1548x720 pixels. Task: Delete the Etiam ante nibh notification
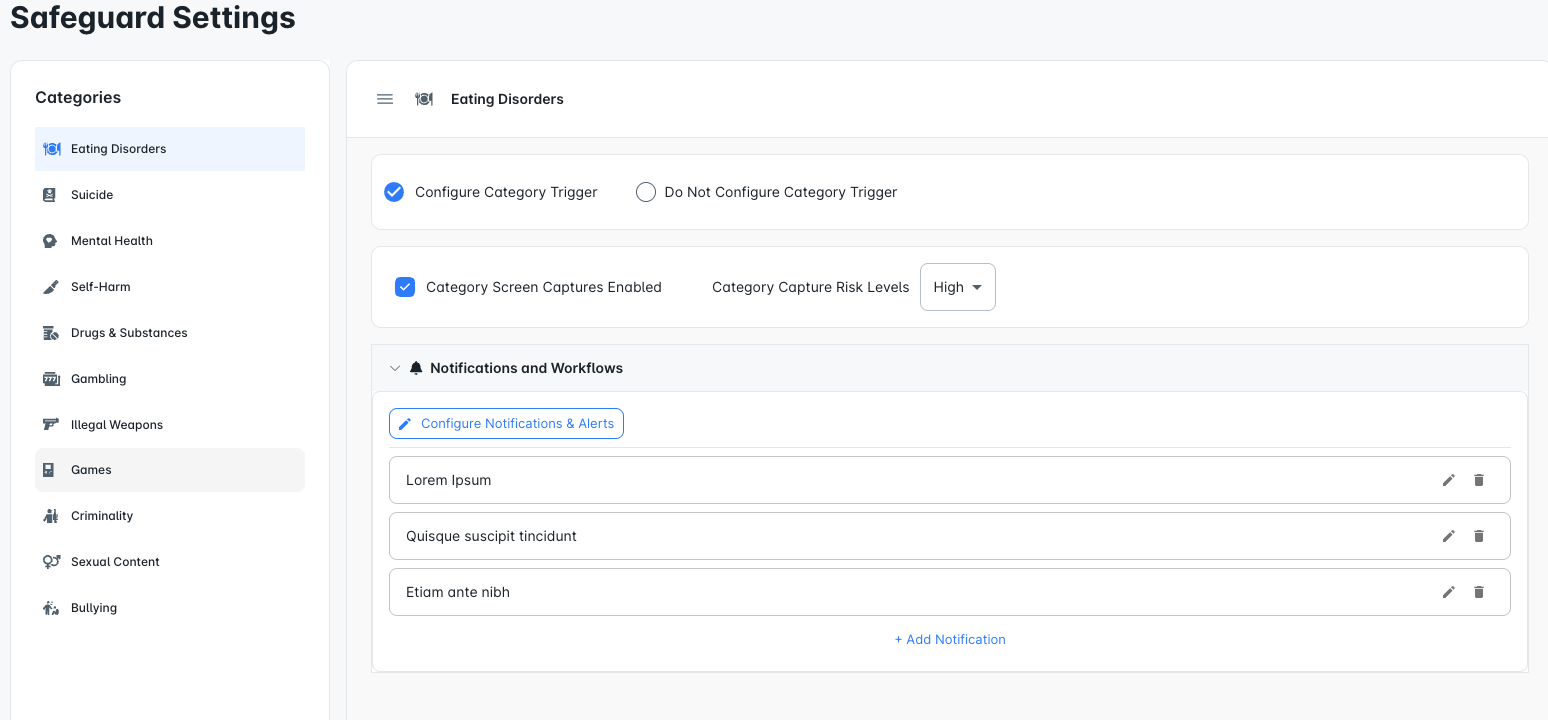[x=1479, y=592]
